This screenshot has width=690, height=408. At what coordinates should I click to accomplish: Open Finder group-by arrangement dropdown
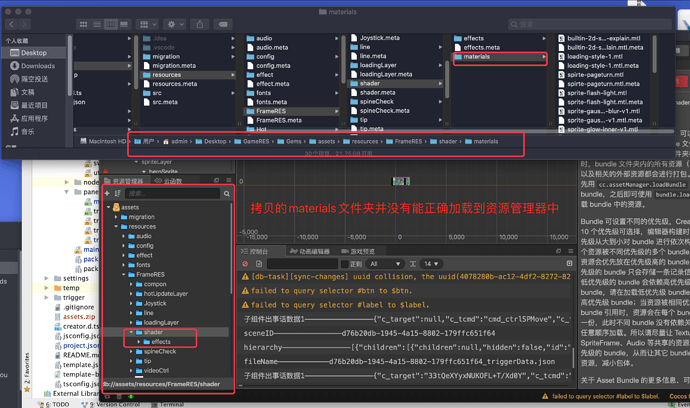[147, 24]
